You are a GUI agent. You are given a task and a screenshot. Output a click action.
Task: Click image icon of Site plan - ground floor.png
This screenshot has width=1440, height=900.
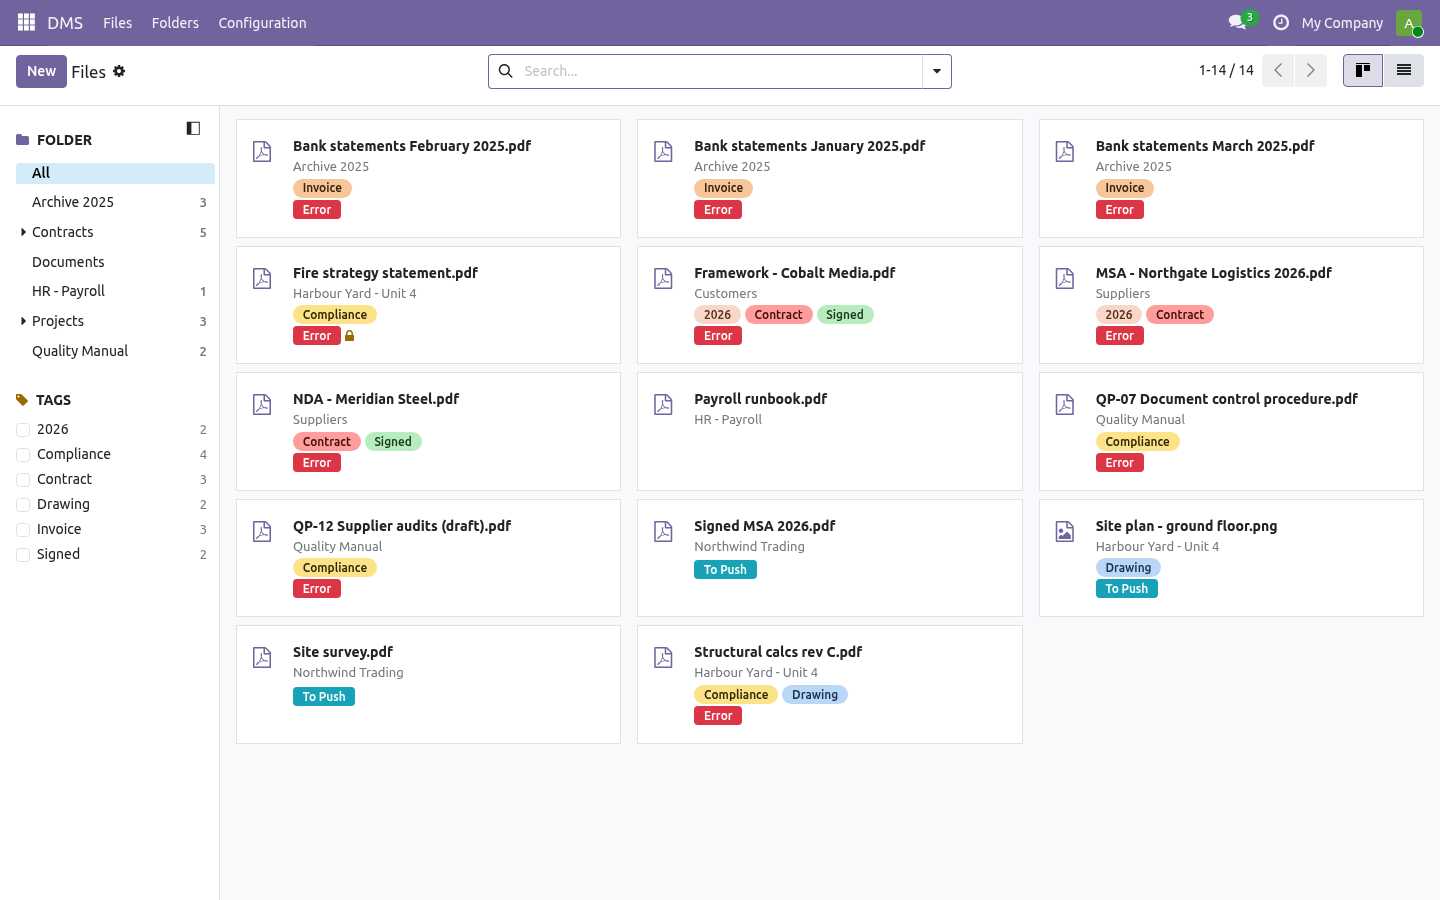(x=1065, y=531)
